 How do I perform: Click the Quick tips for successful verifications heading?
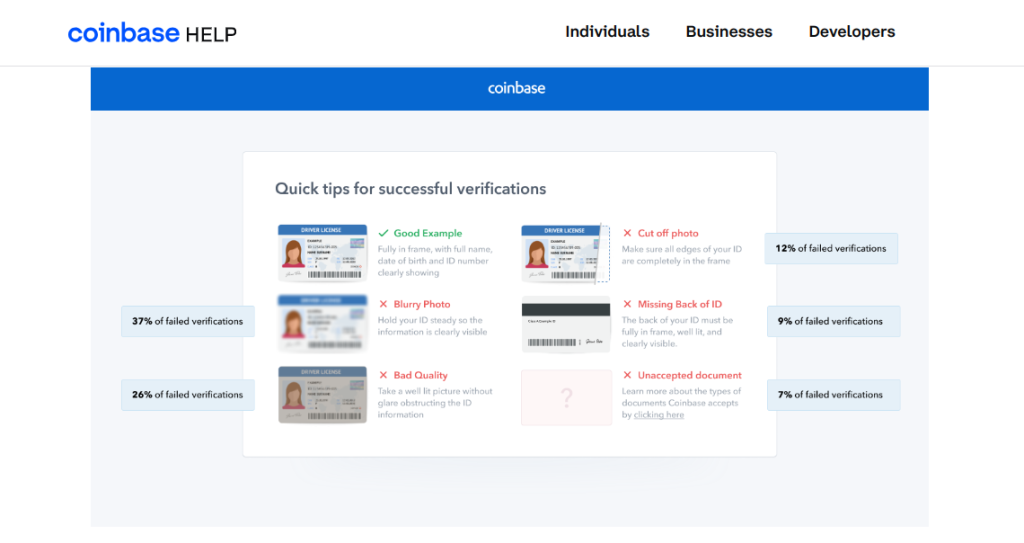click(410, 188)
